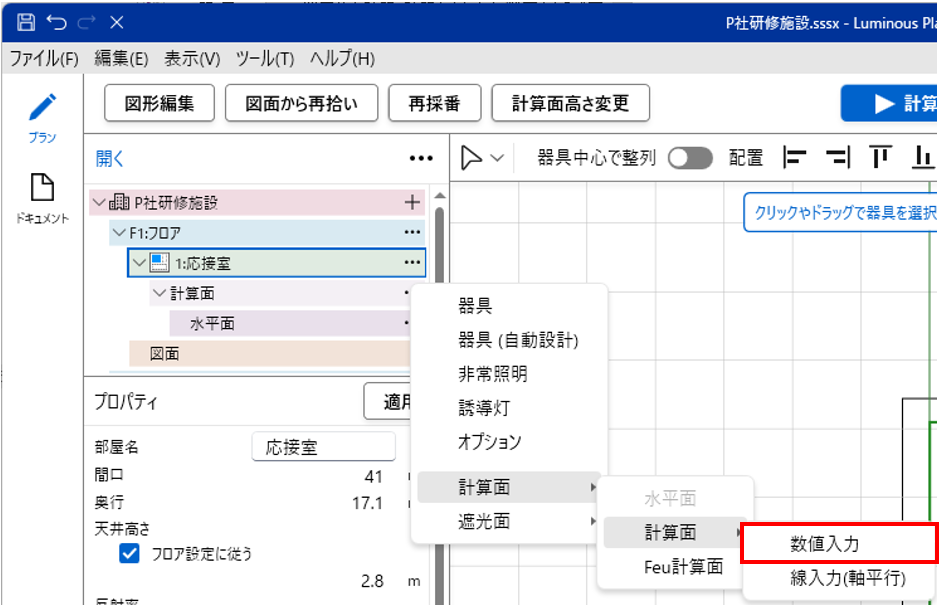Click the align top edges icon
The height and width of the screenshot is (608, 940).
pos(880,158)
